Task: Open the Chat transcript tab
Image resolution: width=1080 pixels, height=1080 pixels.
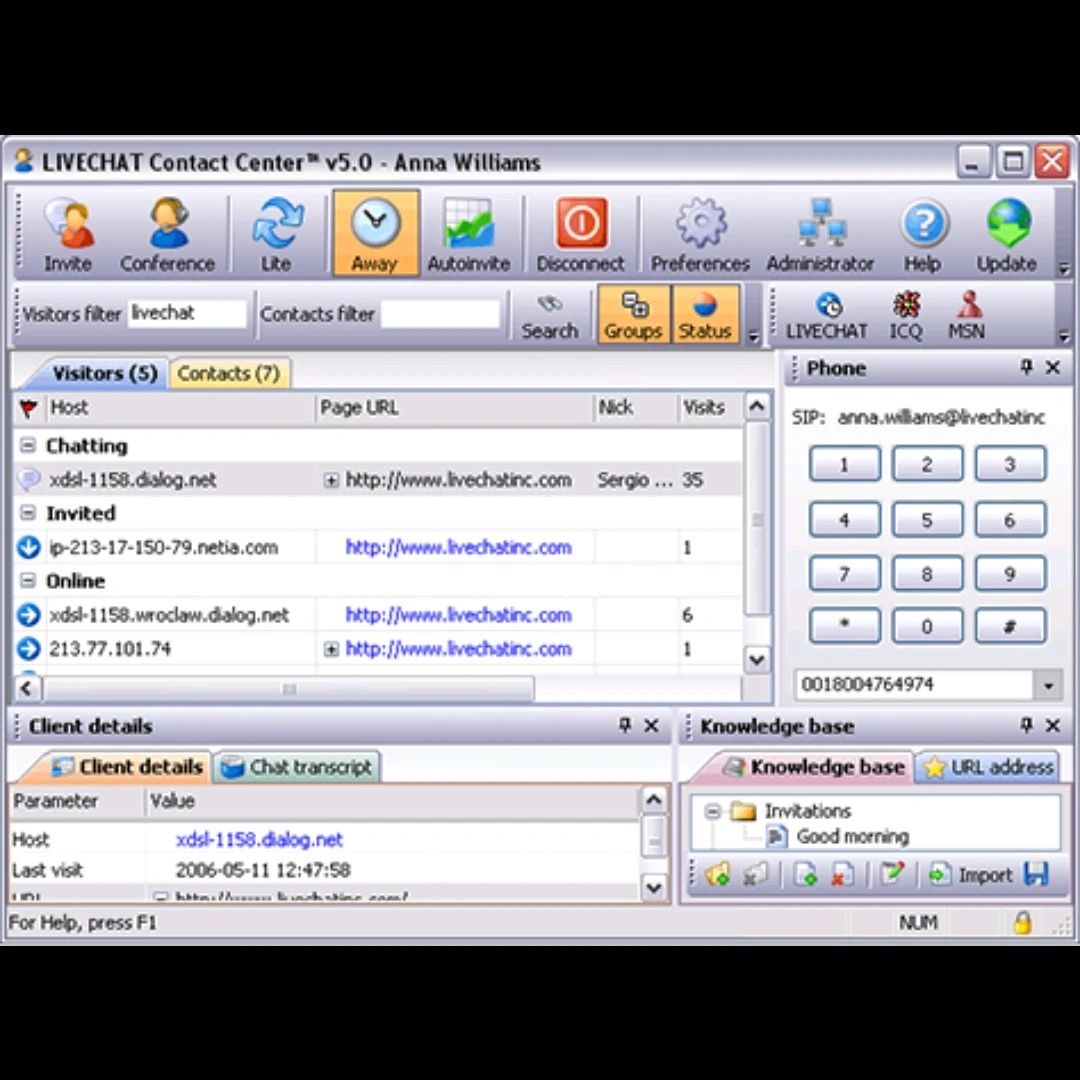Action: coord(297,767)
